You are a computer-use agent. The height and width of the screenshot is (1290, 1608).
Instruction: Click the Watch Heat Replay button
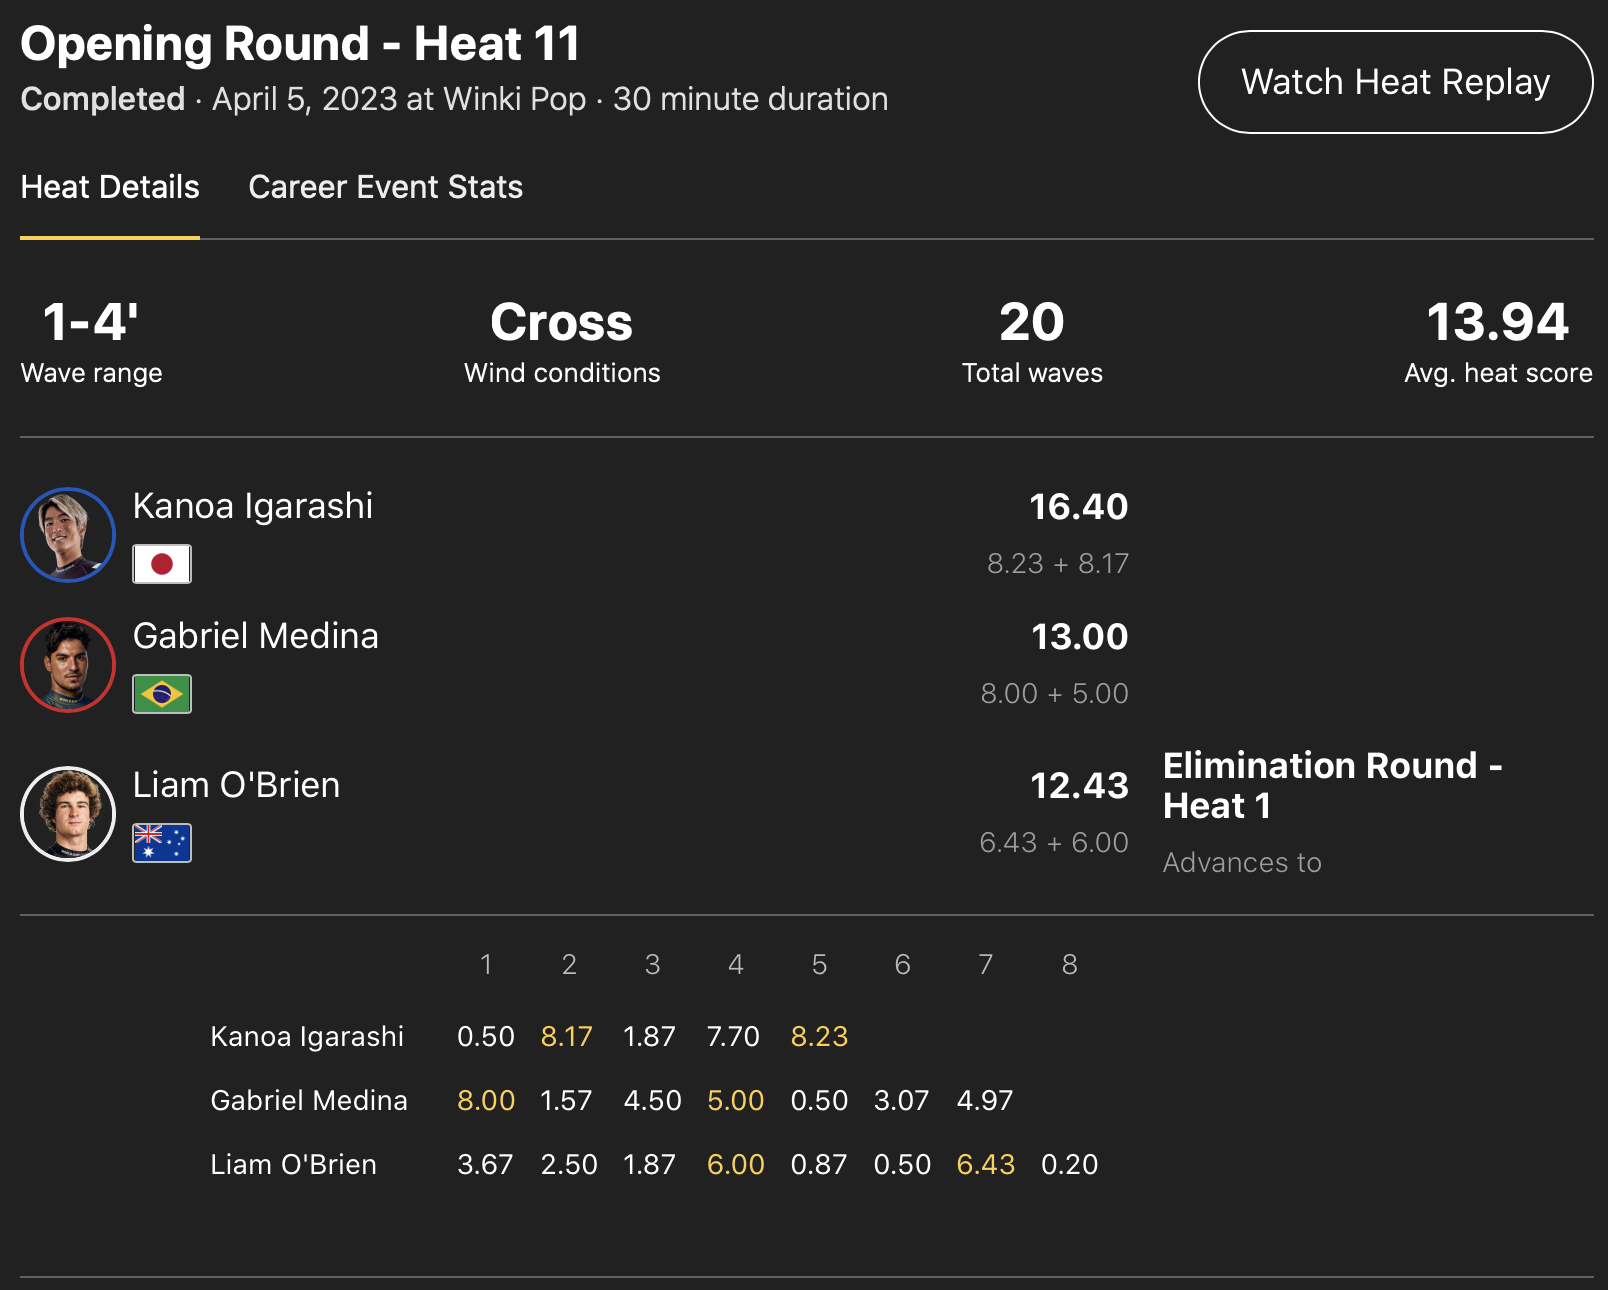coord(1395,82)
